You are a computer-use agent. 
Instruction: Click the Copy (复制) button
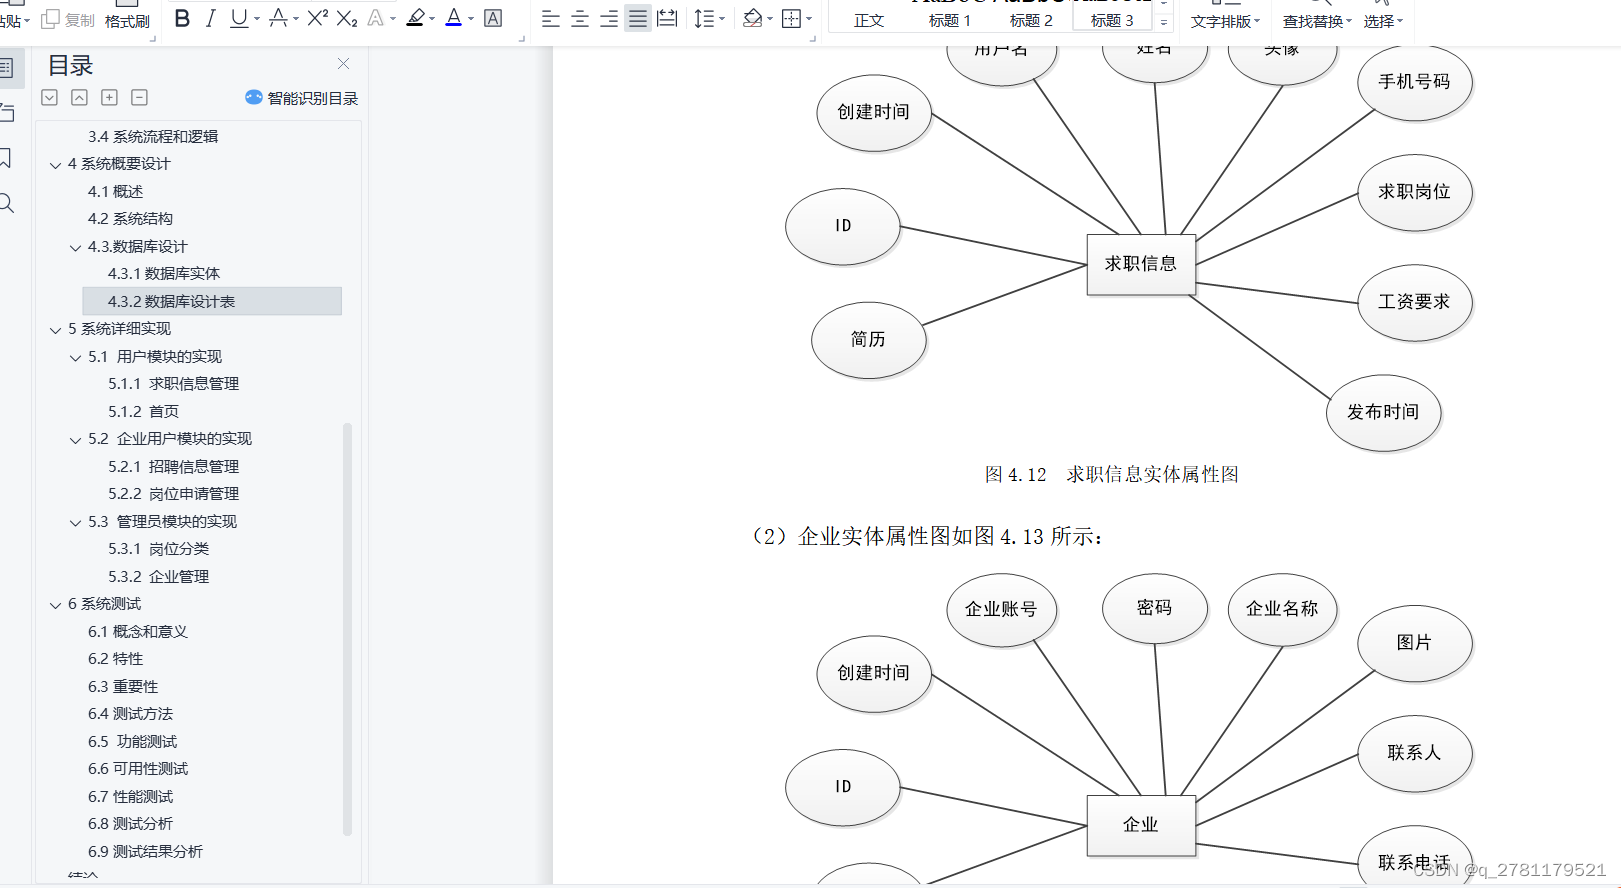68,20
